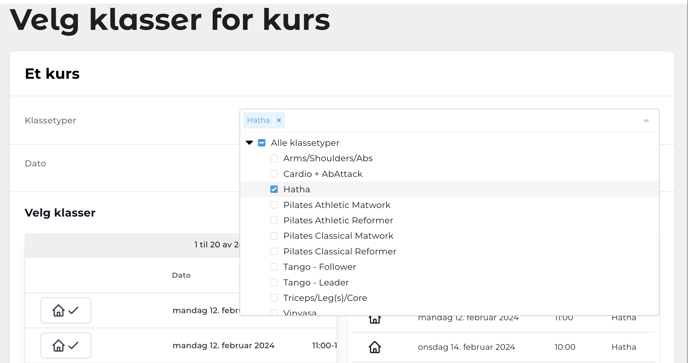Click the Et kurs heading
Viewport: 688px width, 363px height.
(52, 74)
